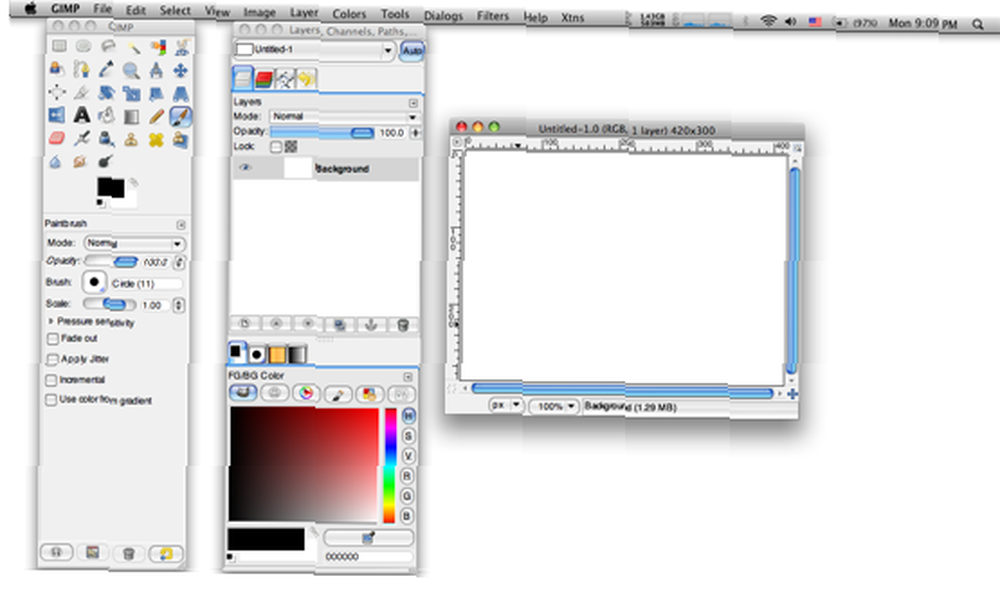The width and height of the screenshot is (1000, 590).
Task: Enable the Incremental checkbox
Action: pyautogui.click(x=52, y=380)
